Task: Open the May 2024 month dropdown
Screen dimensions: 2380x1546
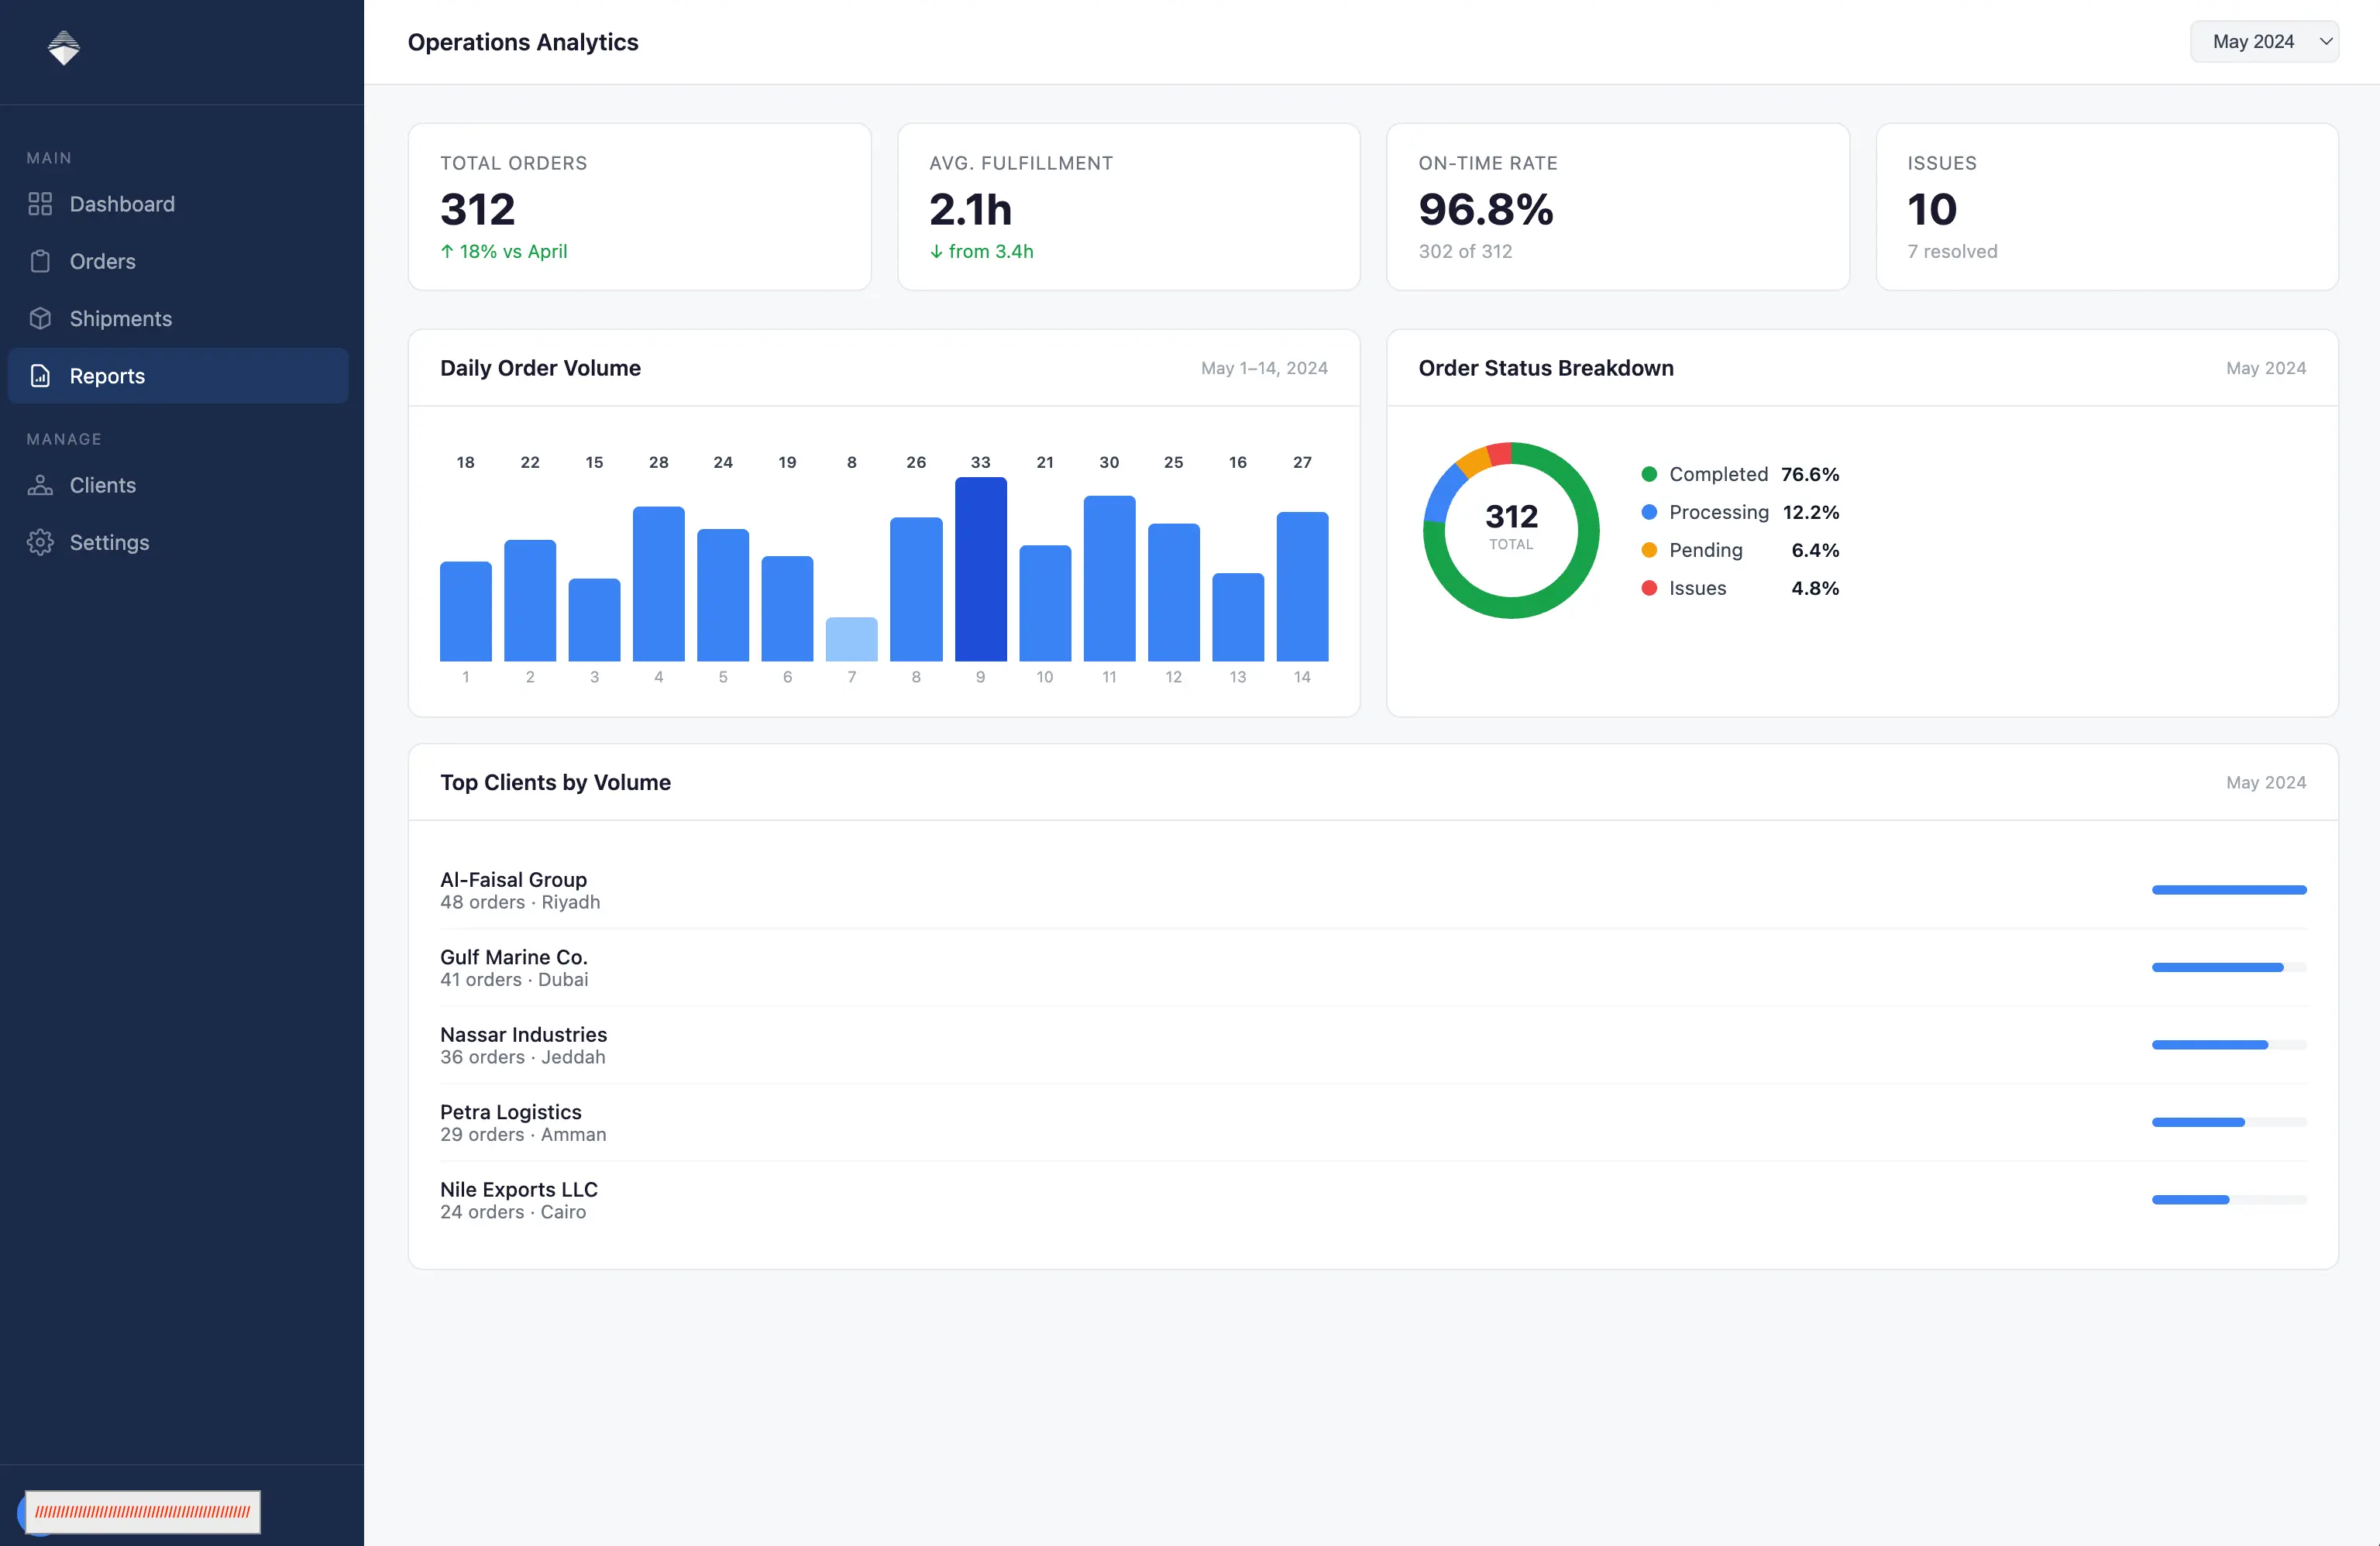Action: pos(2264,42)
